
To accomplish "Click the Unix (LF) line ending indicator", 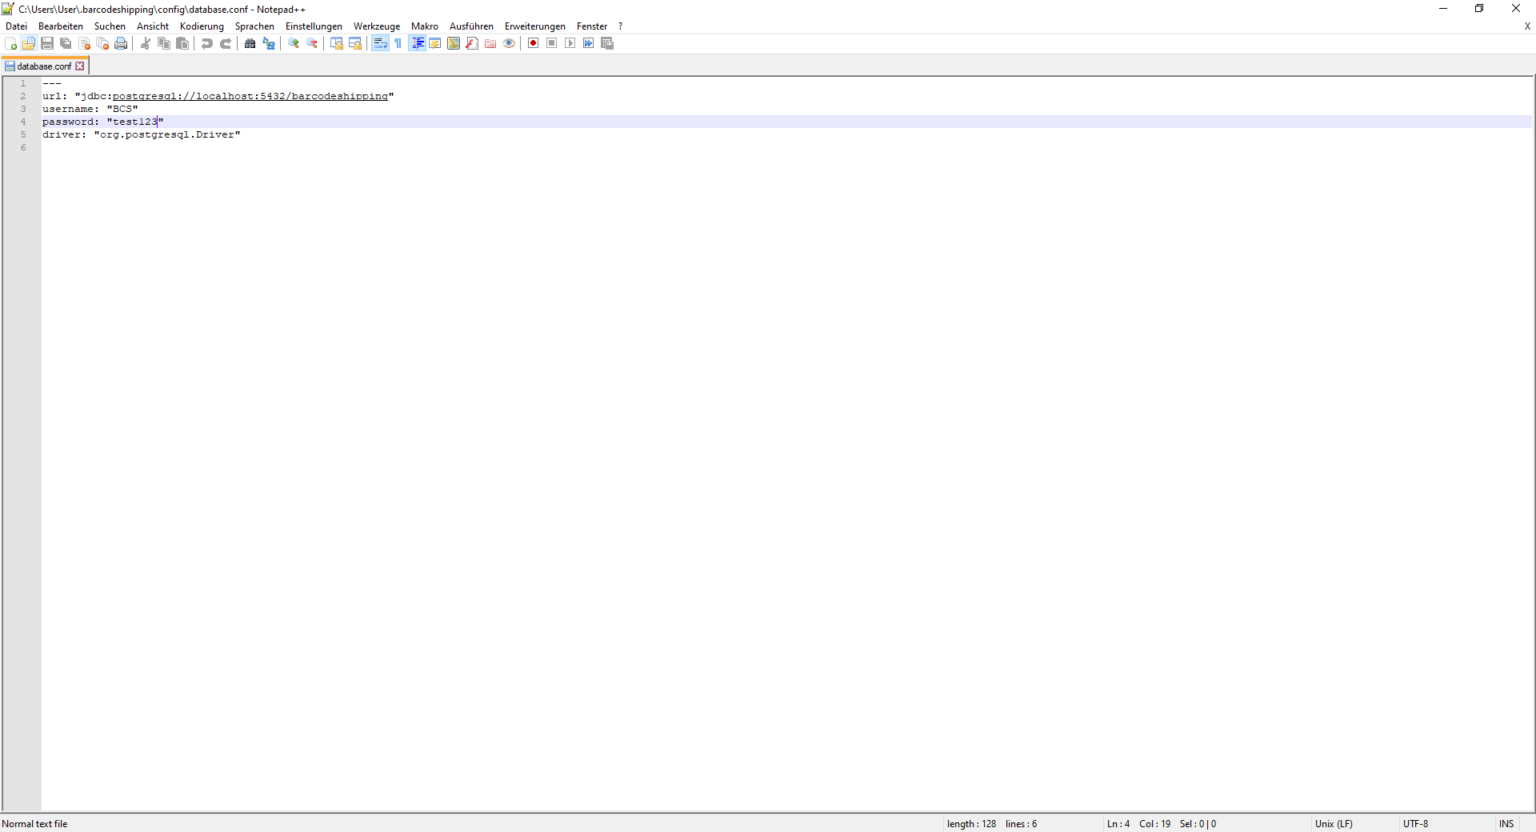I will click(x=1334, y=824).
